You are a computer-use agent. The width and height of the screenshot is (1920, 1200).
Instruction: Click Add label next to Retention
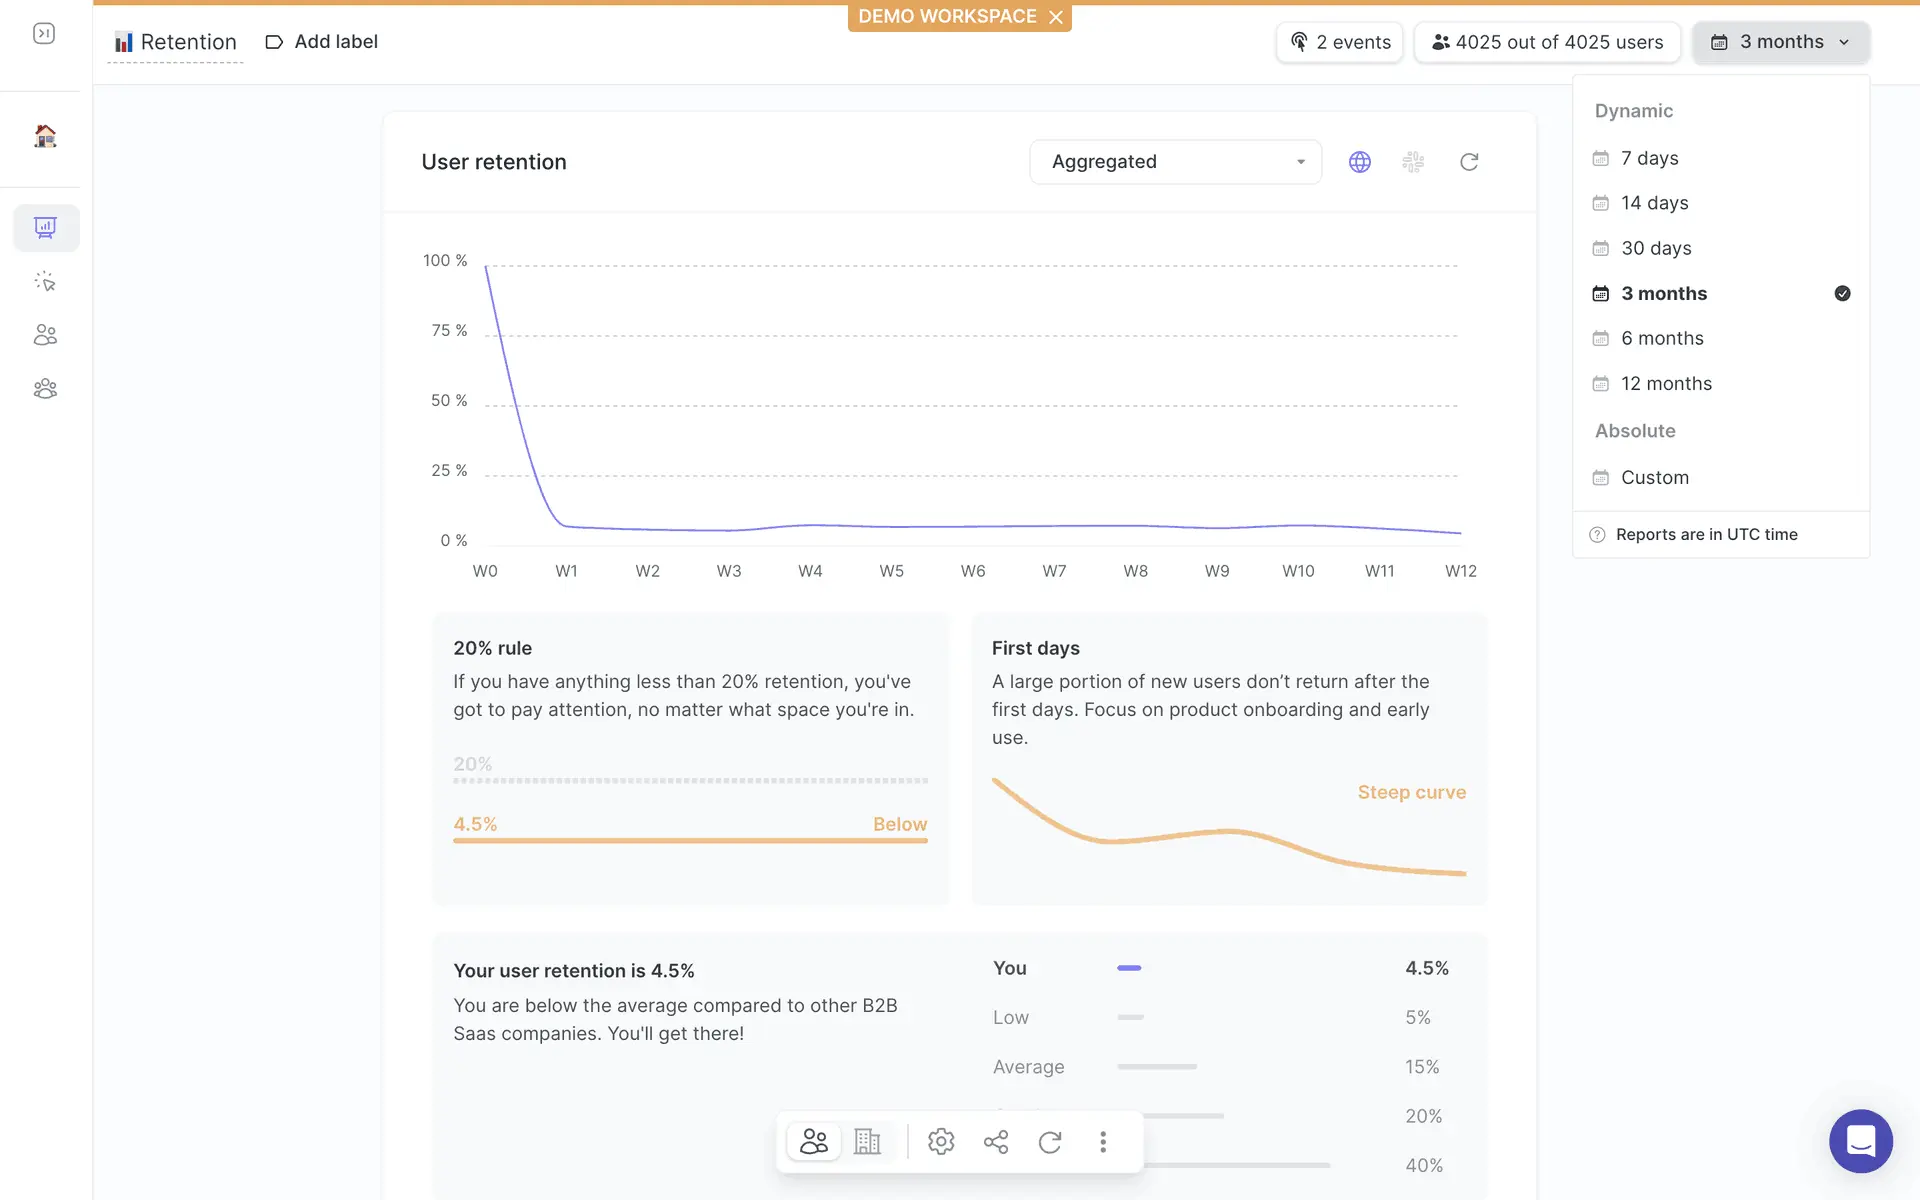coord(321,42)
